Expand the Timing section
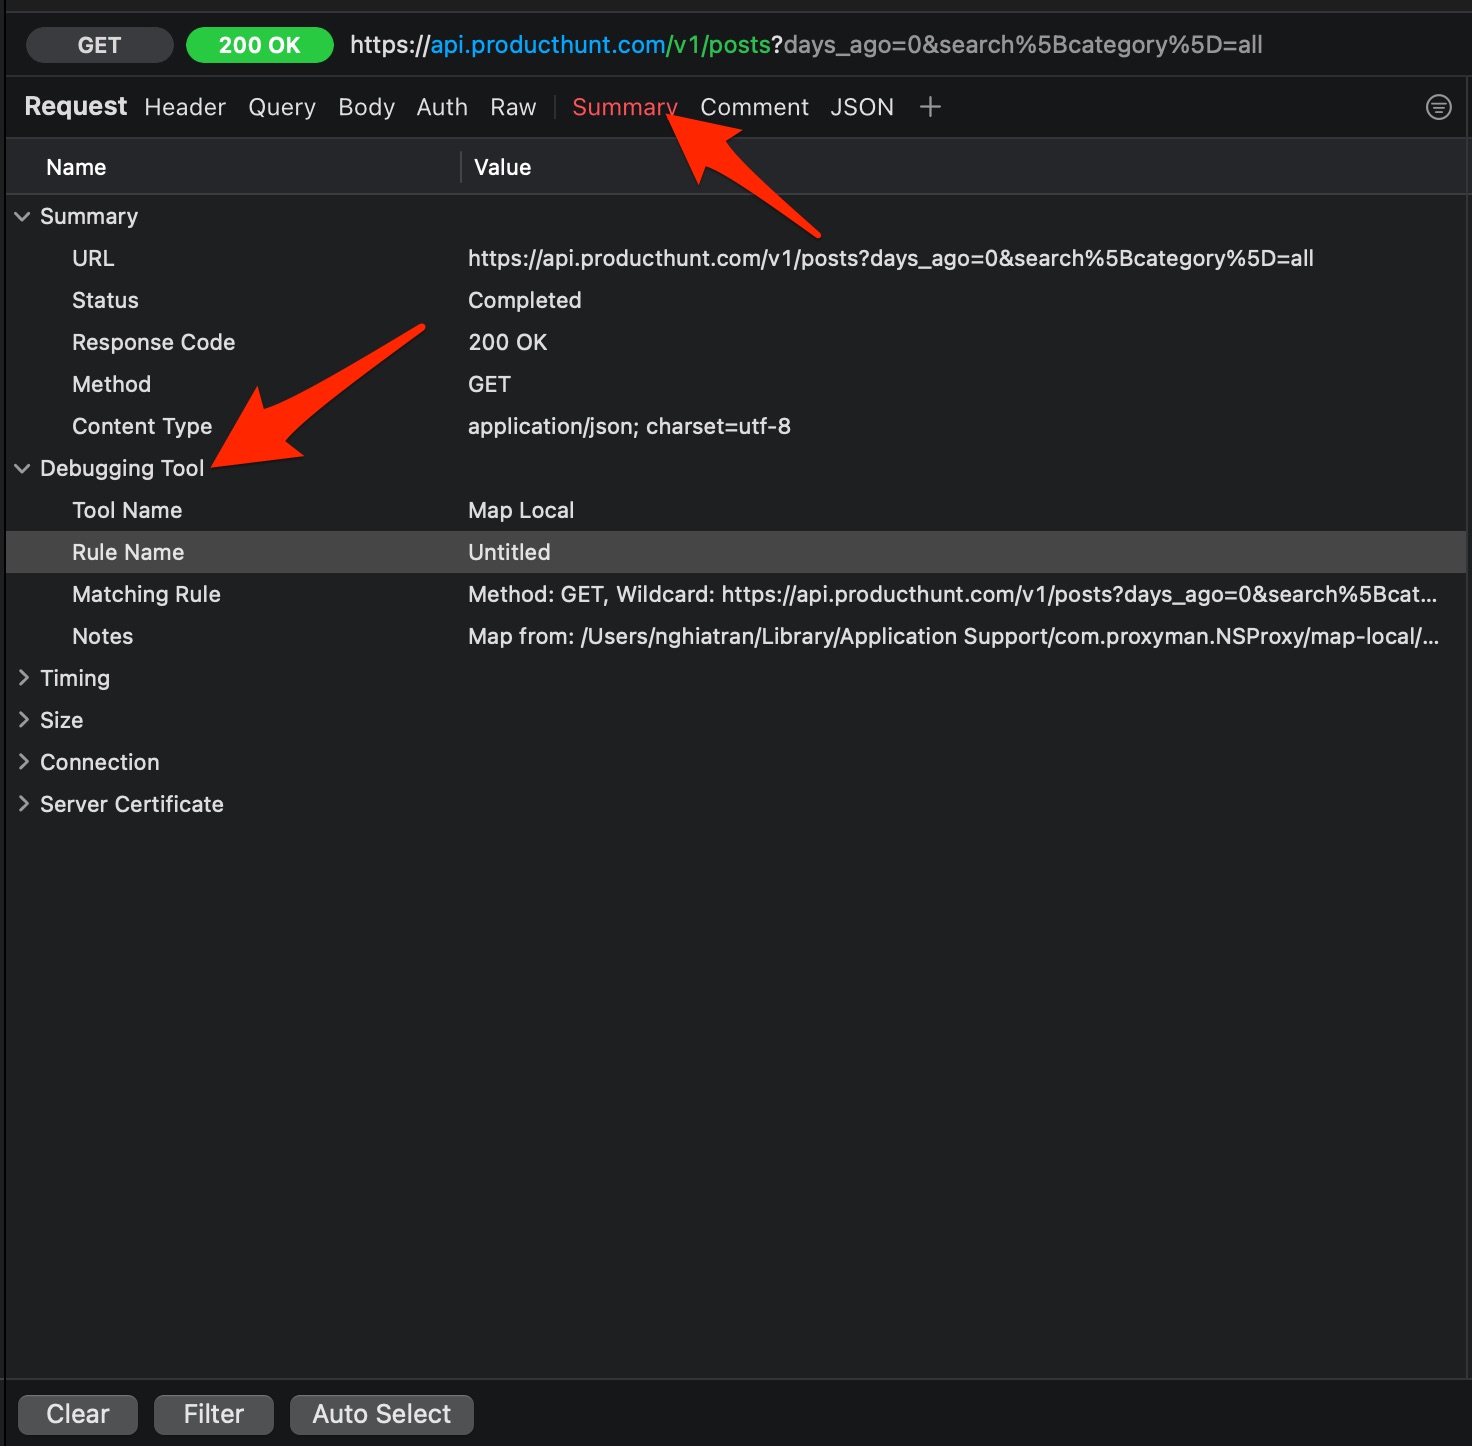This screenshot has width=1472, height=1446. point(23,678)
